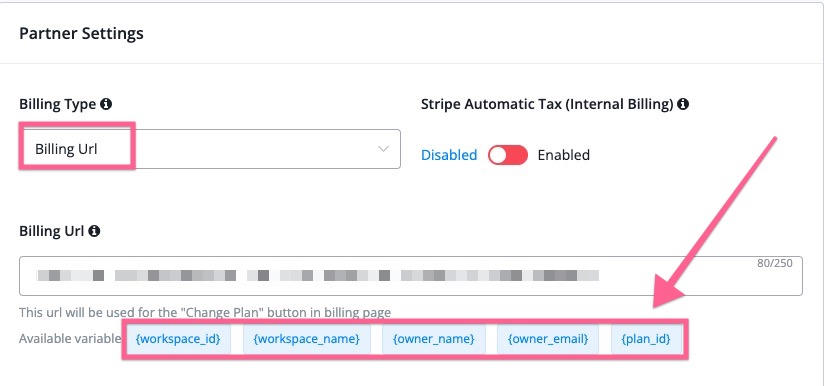Click the 80/250 character counter
This screenshot has height=386, width=824.
(775, 264)
